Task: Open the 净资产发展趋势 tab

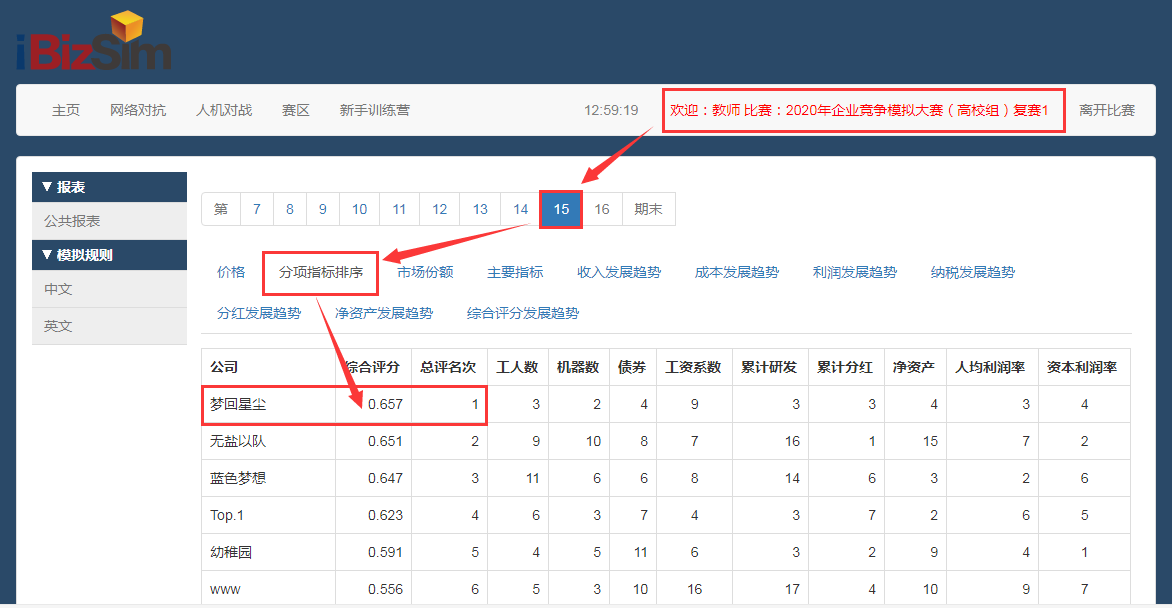Action: (x=383, y=313)
